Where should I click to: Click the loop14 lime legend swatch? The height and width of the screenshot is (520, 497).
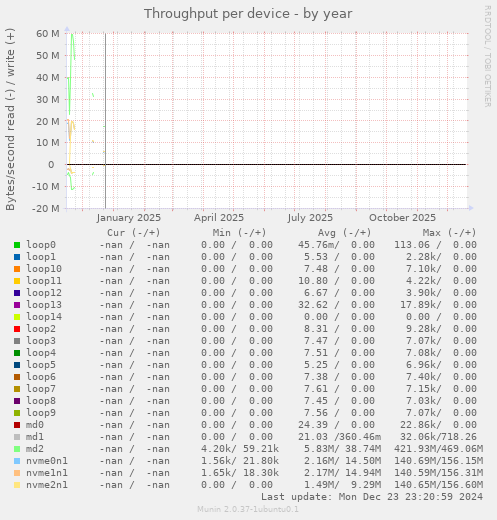17,317
